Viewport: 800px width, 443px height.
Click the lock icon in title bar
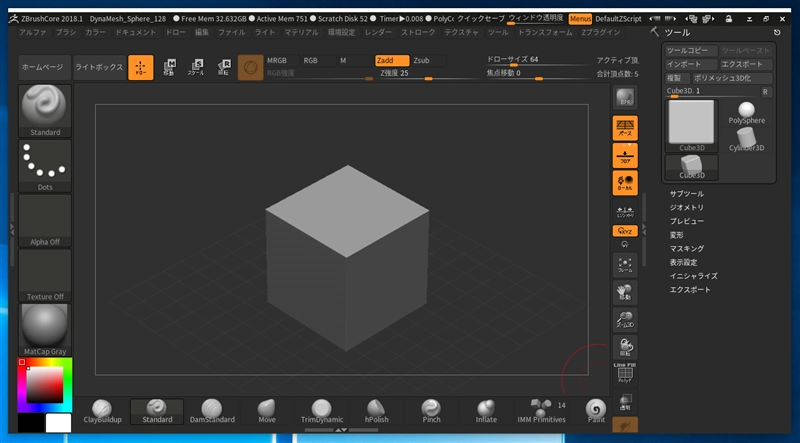click(729, 19)
